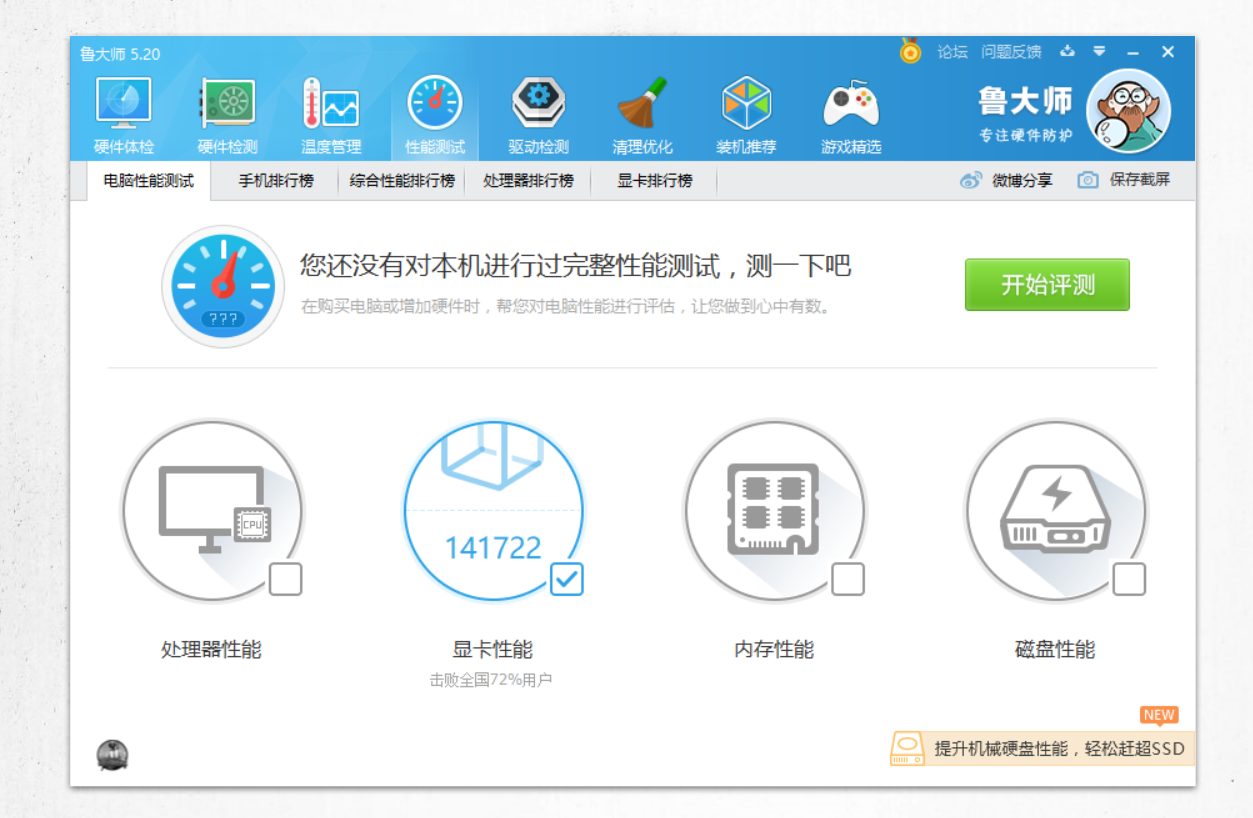Click the 提升机械硬盘性能，轻松赶超SSD banner

click(x=1042, y=748)
